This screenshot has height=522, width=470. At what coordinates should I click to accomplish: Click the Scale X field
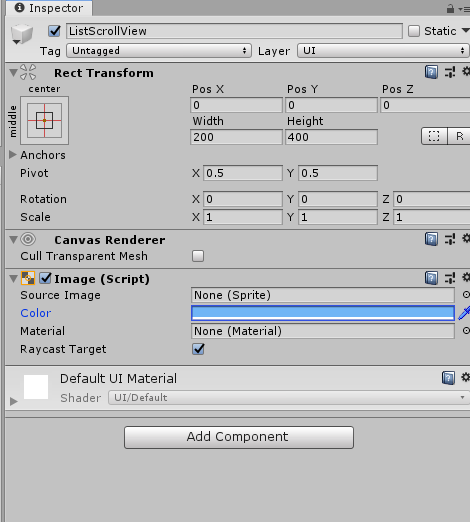(x=243, y=217)
